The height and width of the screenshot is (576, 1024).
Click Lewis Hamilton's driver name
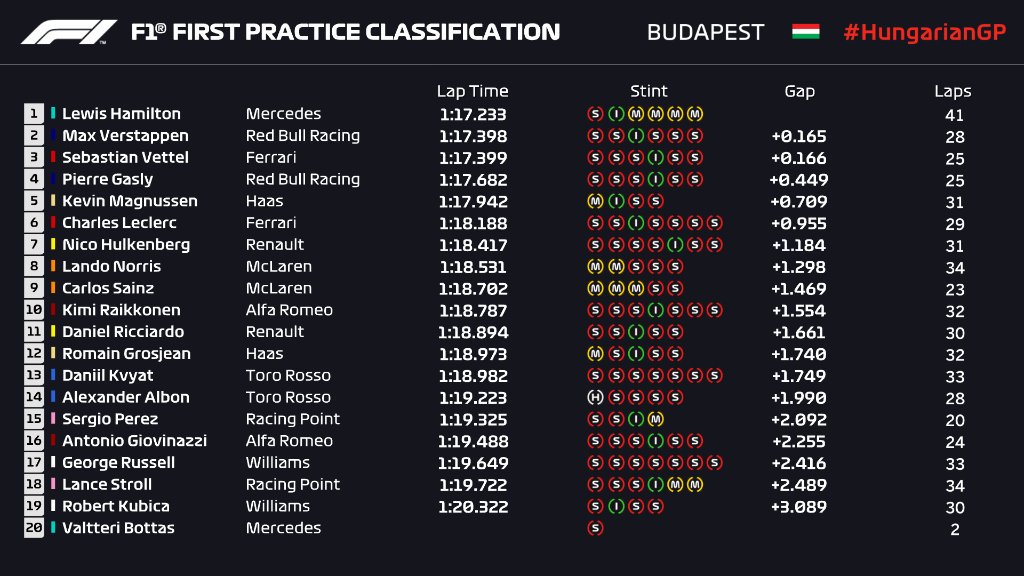point(121,114)
